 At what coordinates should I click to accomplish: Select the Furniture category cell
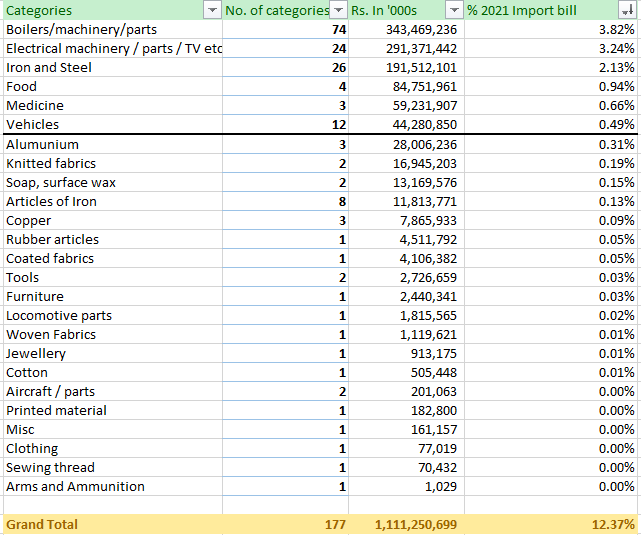click(x=113, y=296)
